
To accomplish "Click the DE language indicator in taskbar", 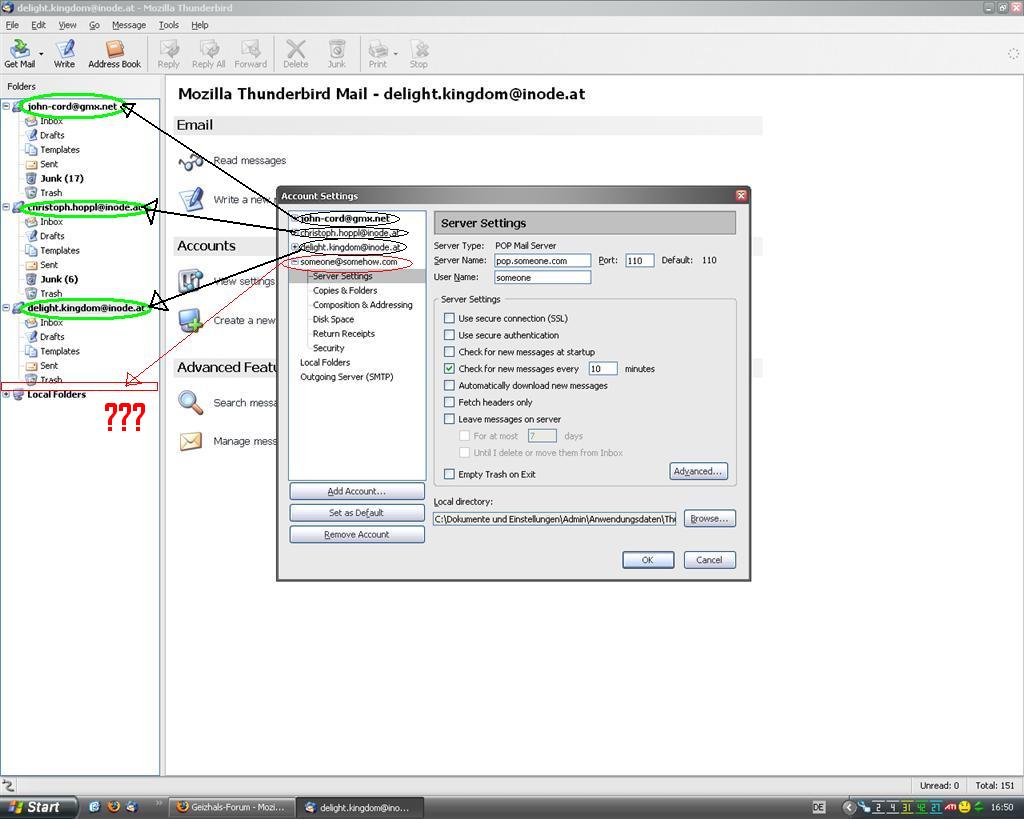I will [x=819, y=807].
